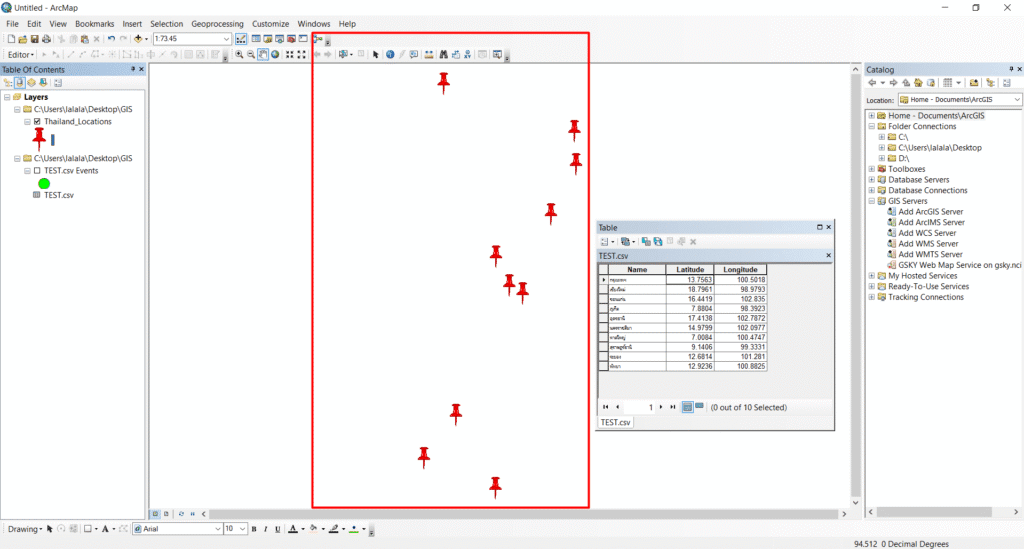Go to the last record in the table
This screenshot has height=549, width=1024.
coord(673,407)
